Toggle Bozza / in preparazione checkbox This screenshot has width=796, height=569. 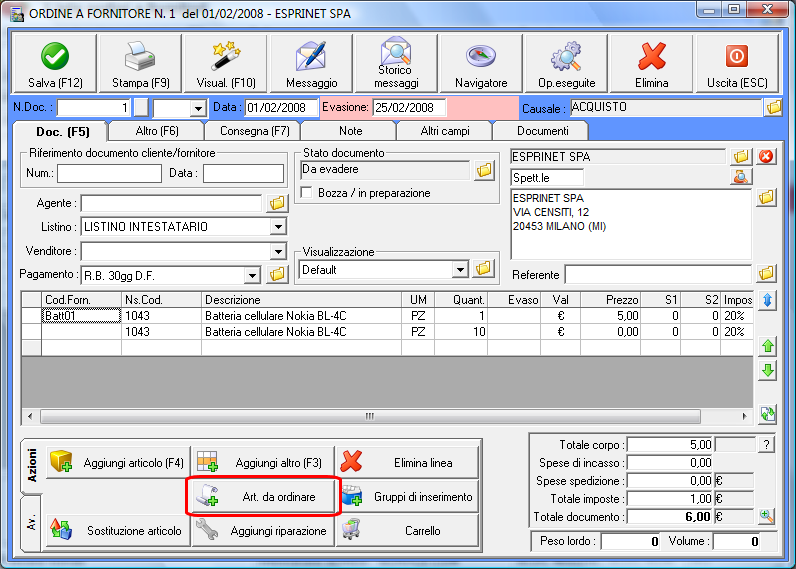click(x=306, y=193)
